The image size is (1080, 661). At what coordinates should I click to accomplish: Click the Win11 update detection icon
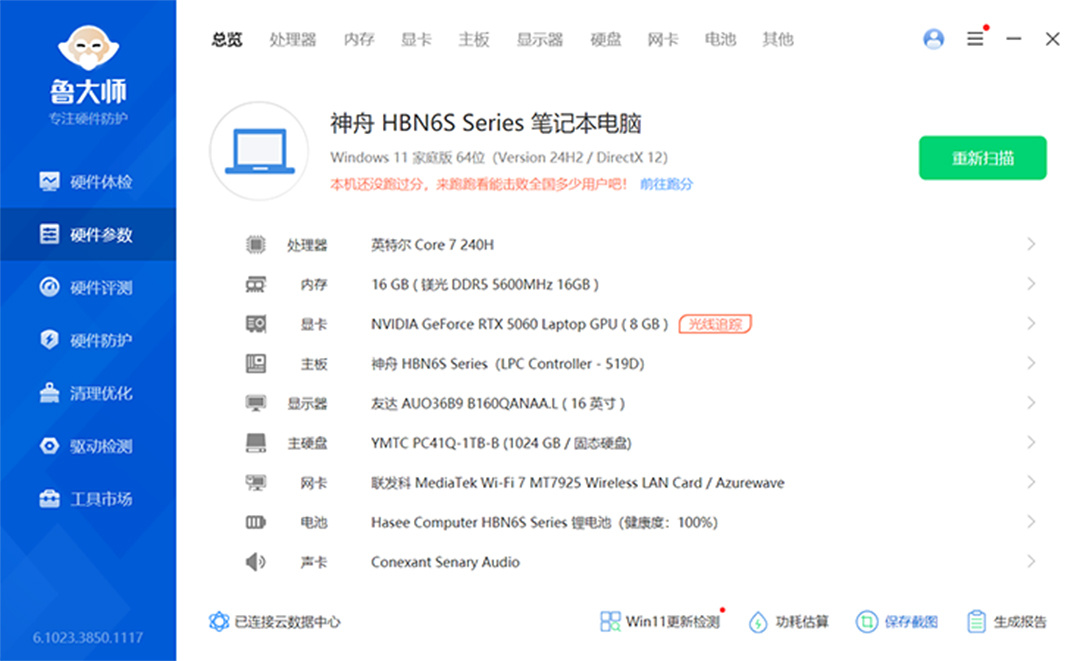pyautogui.click(x=610, y=622)
